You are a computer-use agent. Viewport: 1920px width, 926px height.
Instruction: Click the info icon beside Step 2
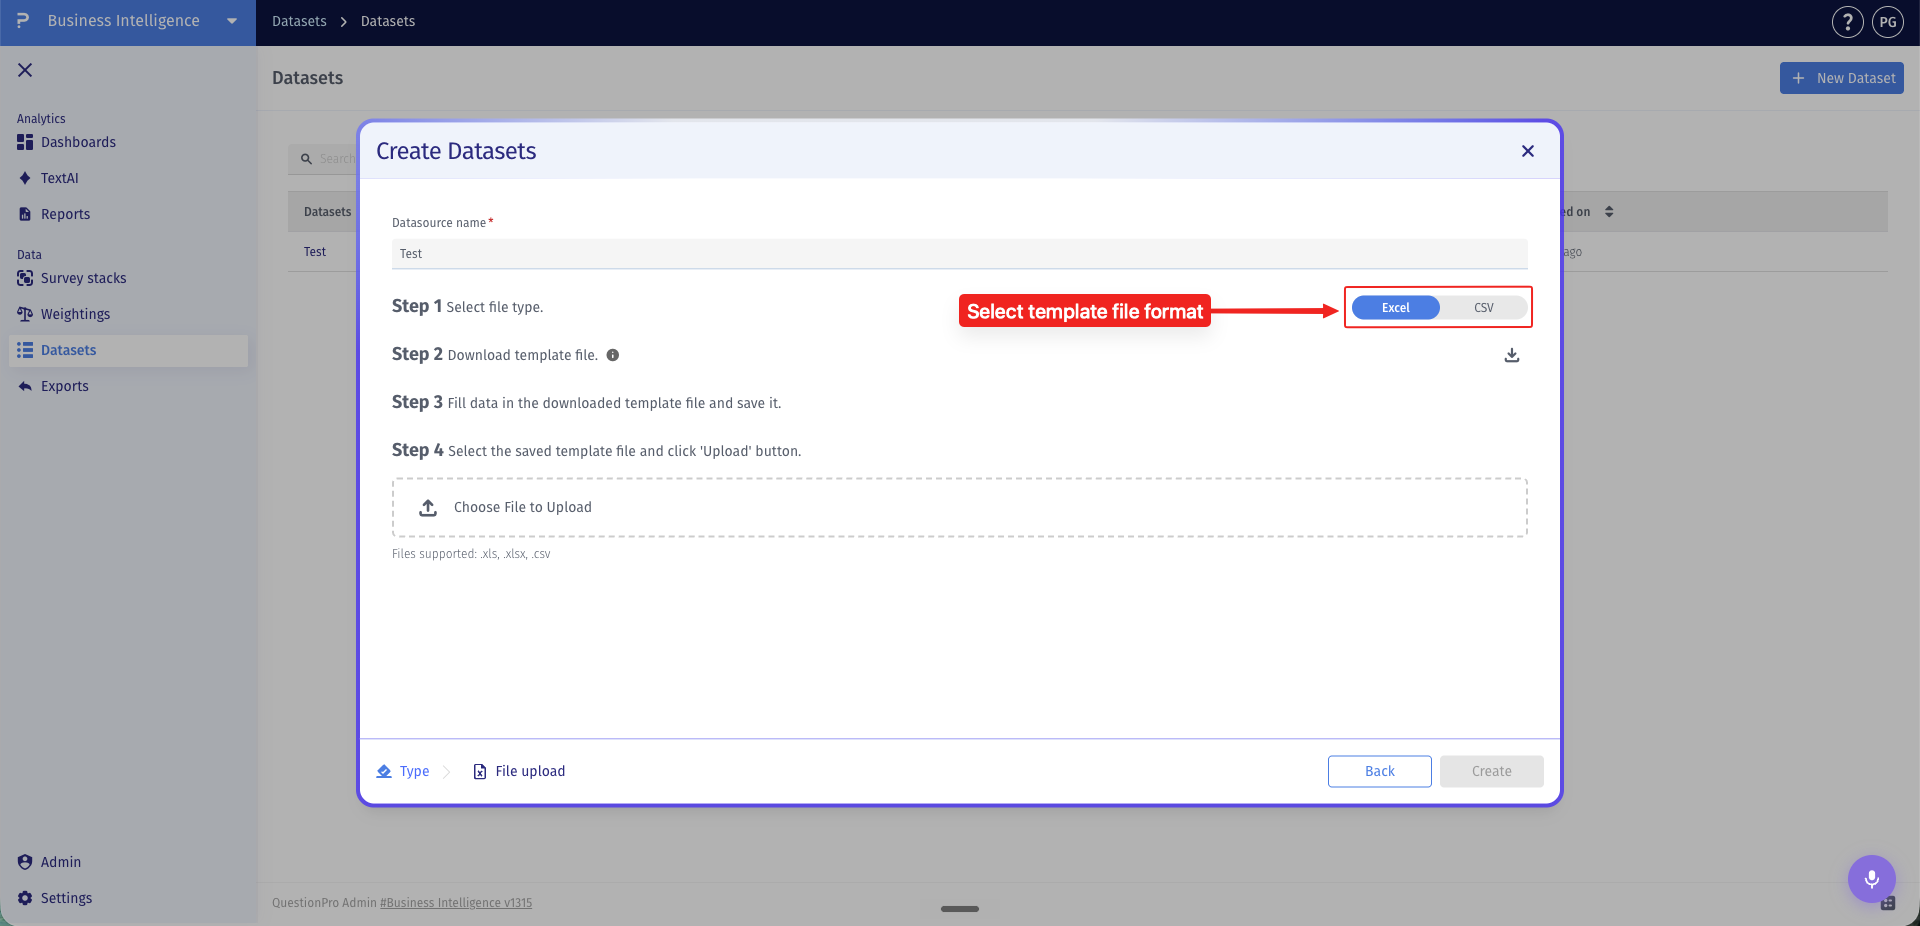tap(613, 355)
